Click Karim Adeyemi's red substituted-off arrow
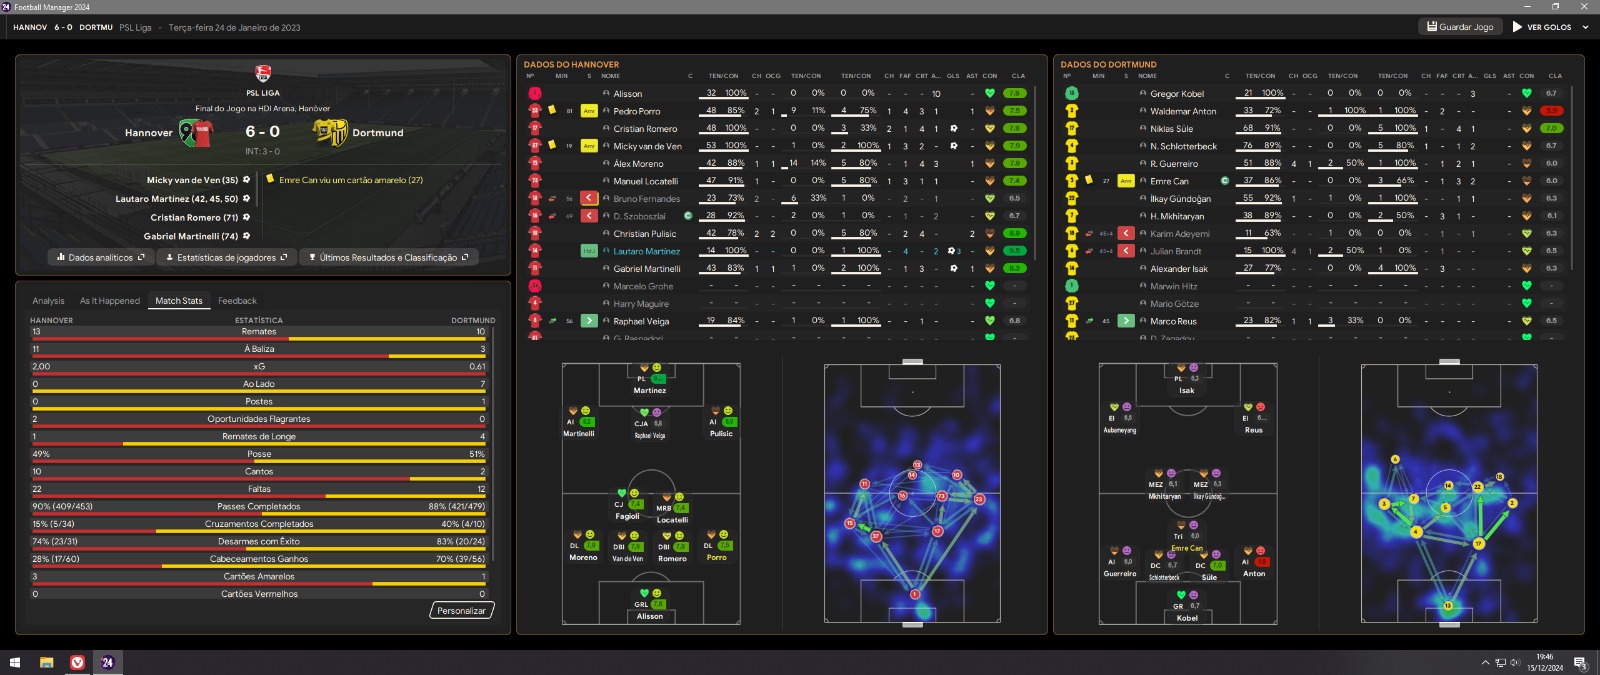 pos(1126,233)
